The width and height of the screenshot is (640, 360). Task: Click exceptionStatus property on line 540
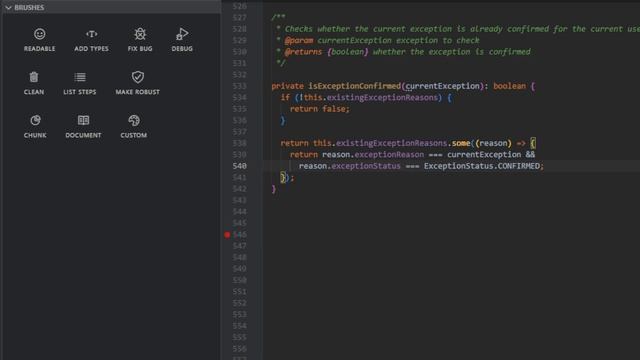tap(366, 166)
